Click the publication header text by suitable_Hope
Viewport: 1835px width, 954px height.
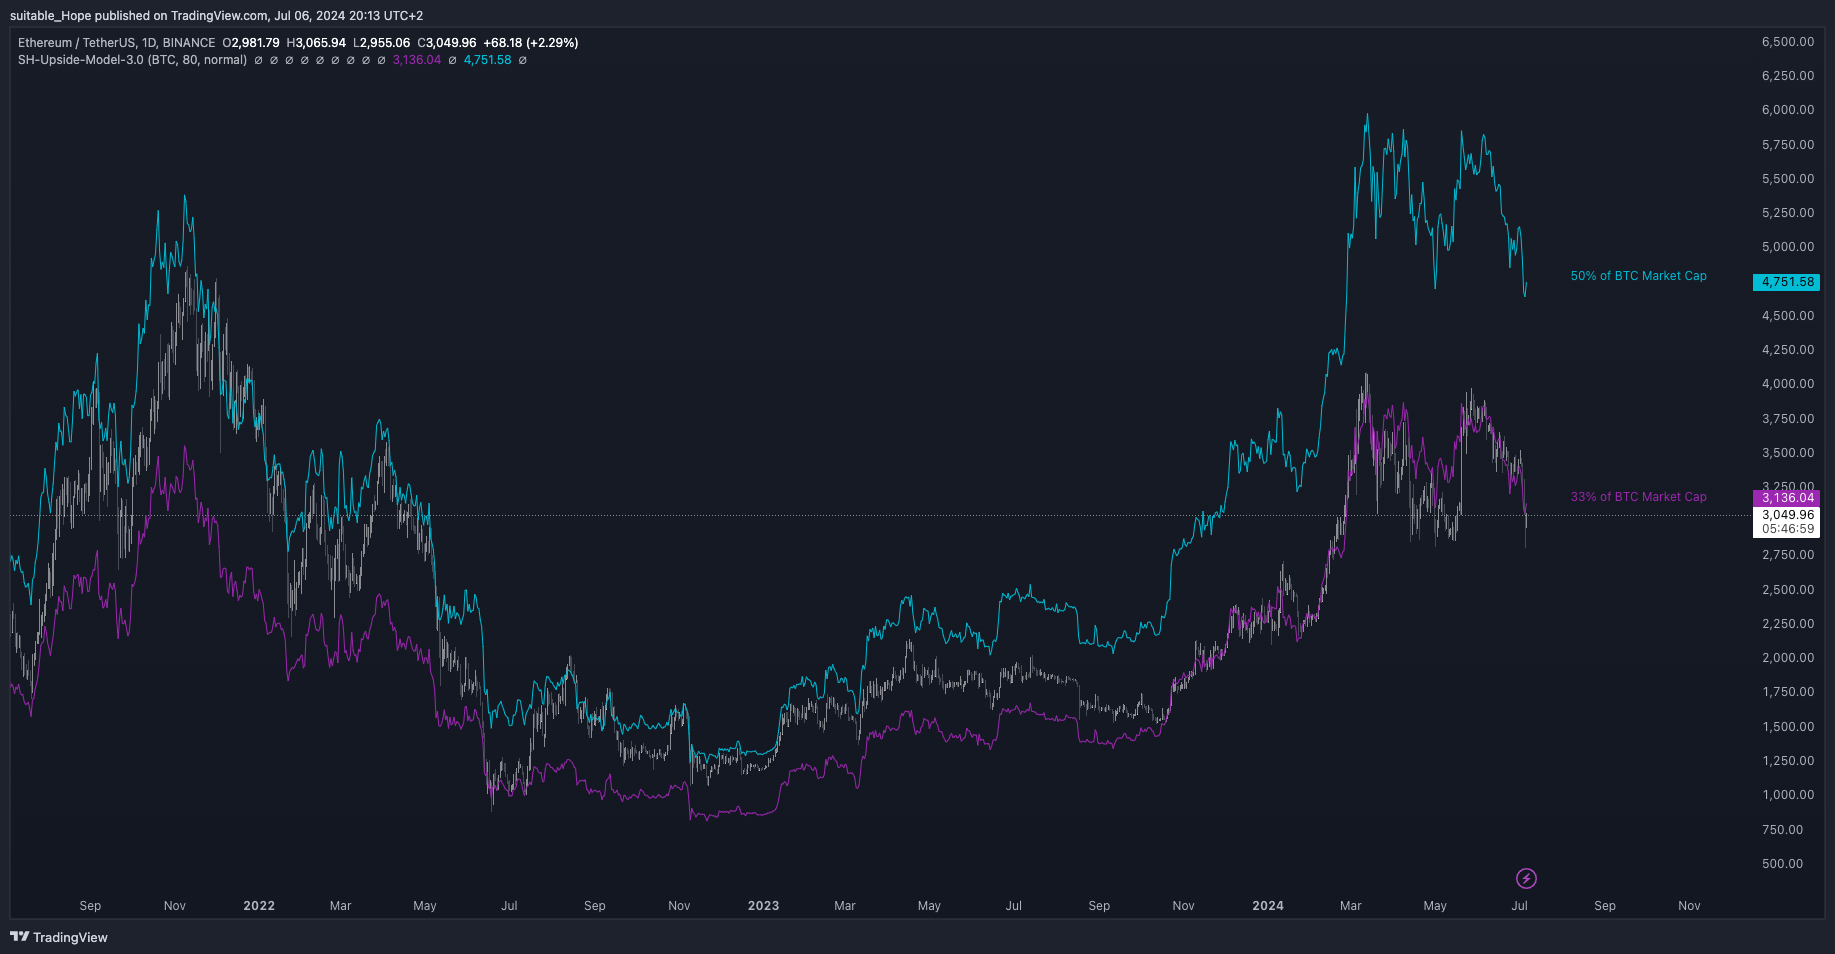click(216, 16)
